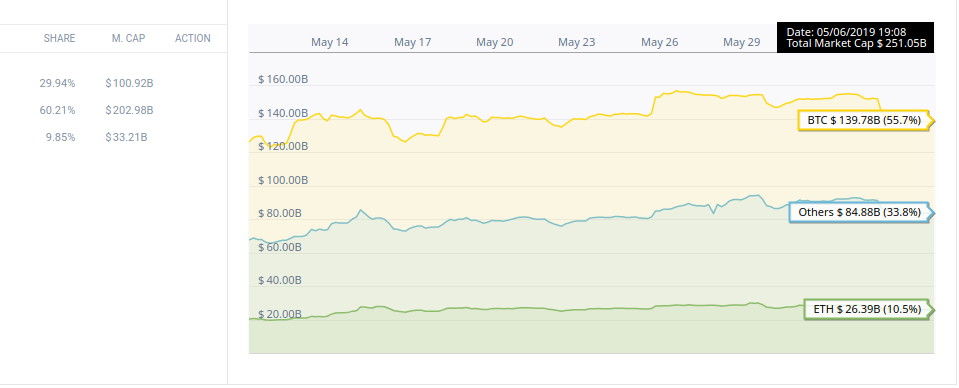Click the May 17 date marker
This screenshot has width=959, height=388.
click(x=413, y=42)
